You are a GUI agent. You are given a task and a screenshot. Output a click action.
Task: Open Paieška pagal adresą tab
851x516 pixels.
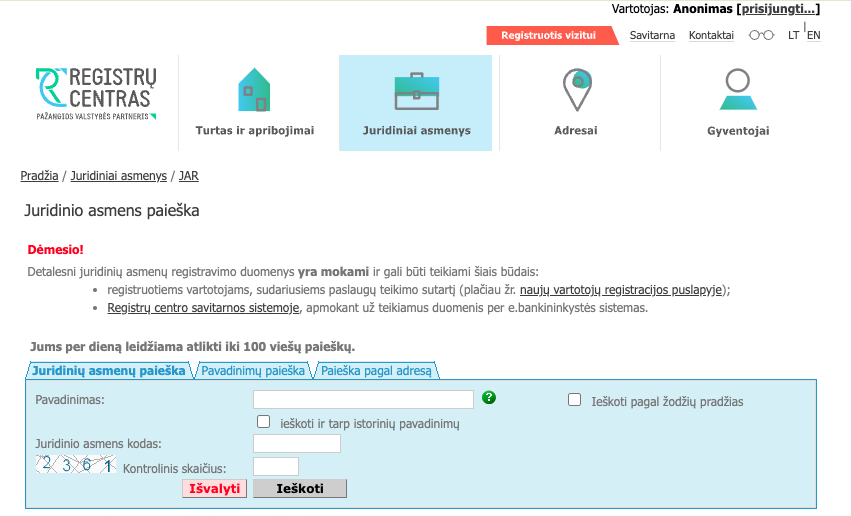pos(376,371)
